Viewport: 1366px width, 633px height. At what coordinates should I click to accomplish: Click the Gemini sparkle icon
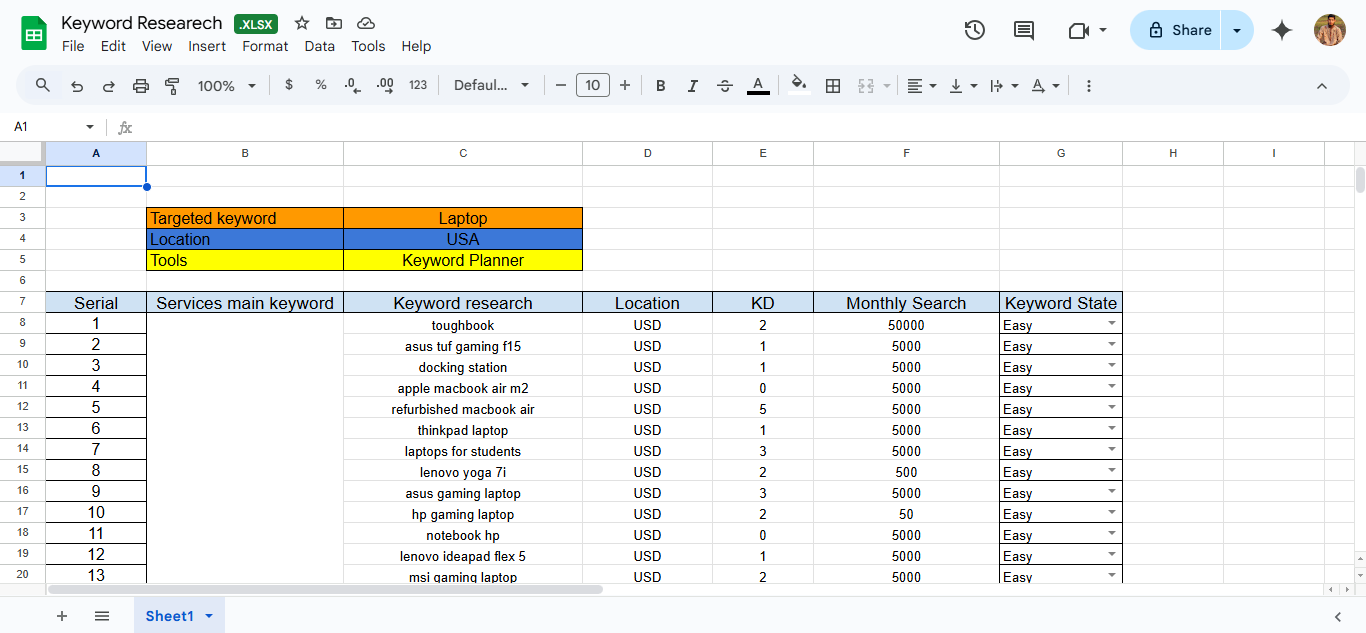[x=1282, y=30]
